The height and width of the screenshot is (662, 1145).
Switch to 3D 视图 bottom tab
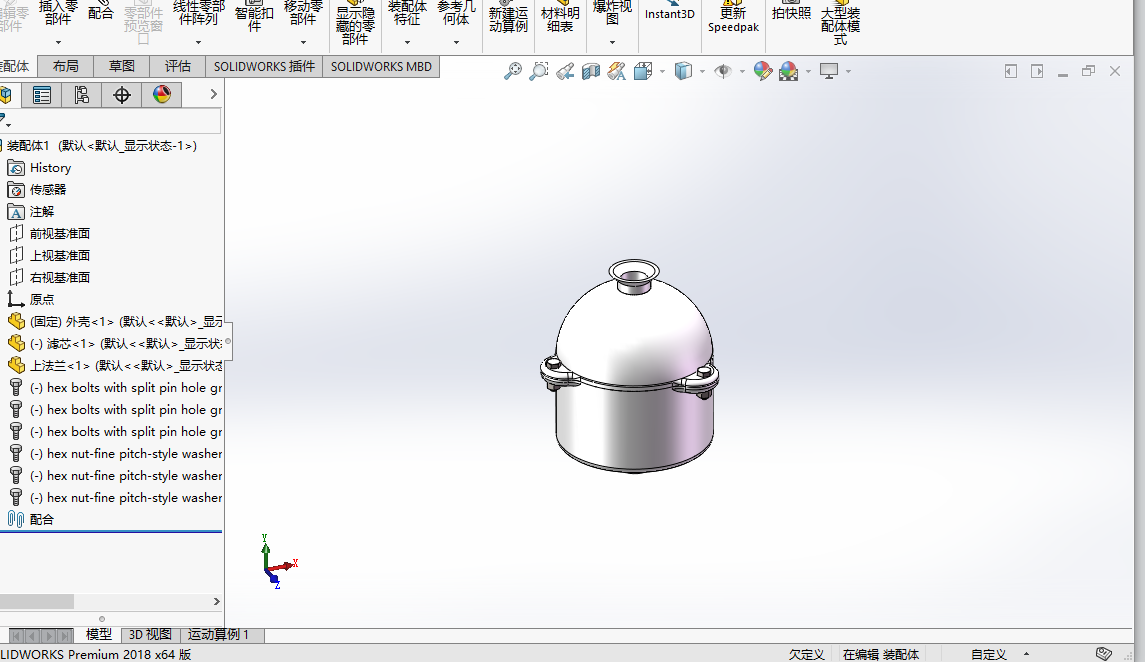click(x=150, y=635)
